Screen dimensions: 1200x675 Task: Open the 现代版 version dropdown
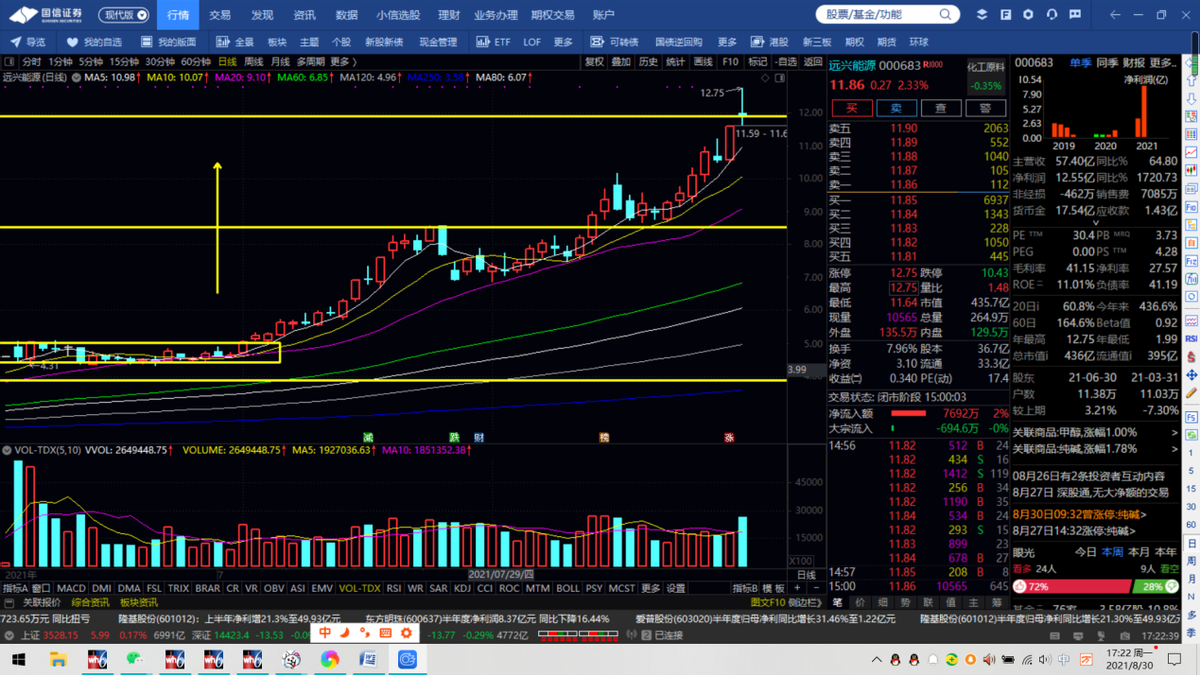pos(125,15)
